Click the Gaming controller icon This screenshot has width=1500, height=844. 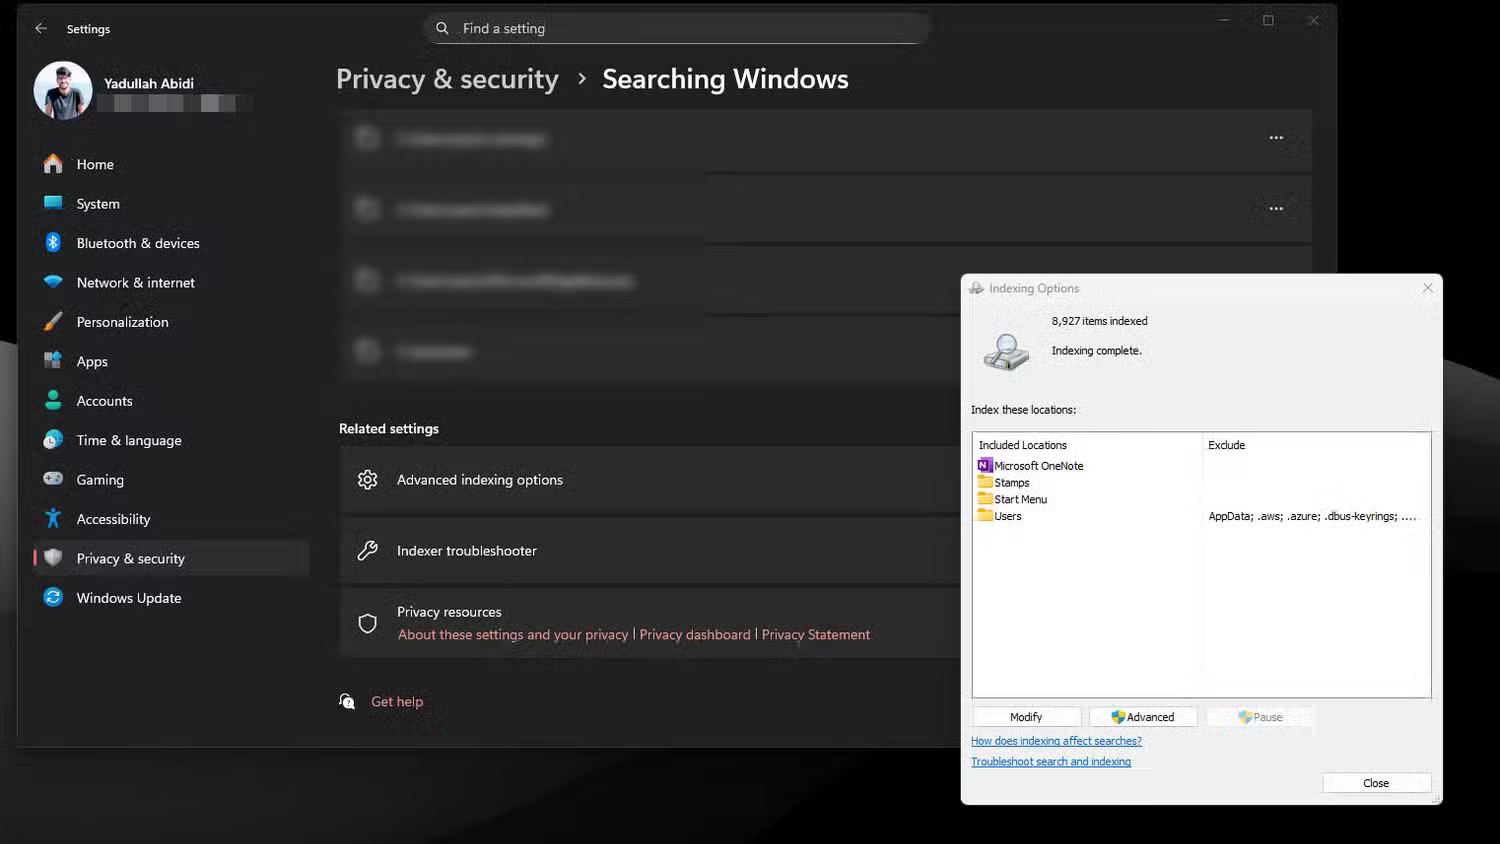(x=53, y=479)
